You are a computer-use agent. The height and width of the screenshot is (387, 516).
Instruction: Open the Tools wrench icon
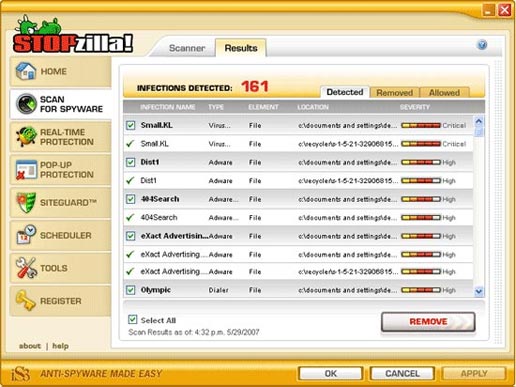click(26, 268)
